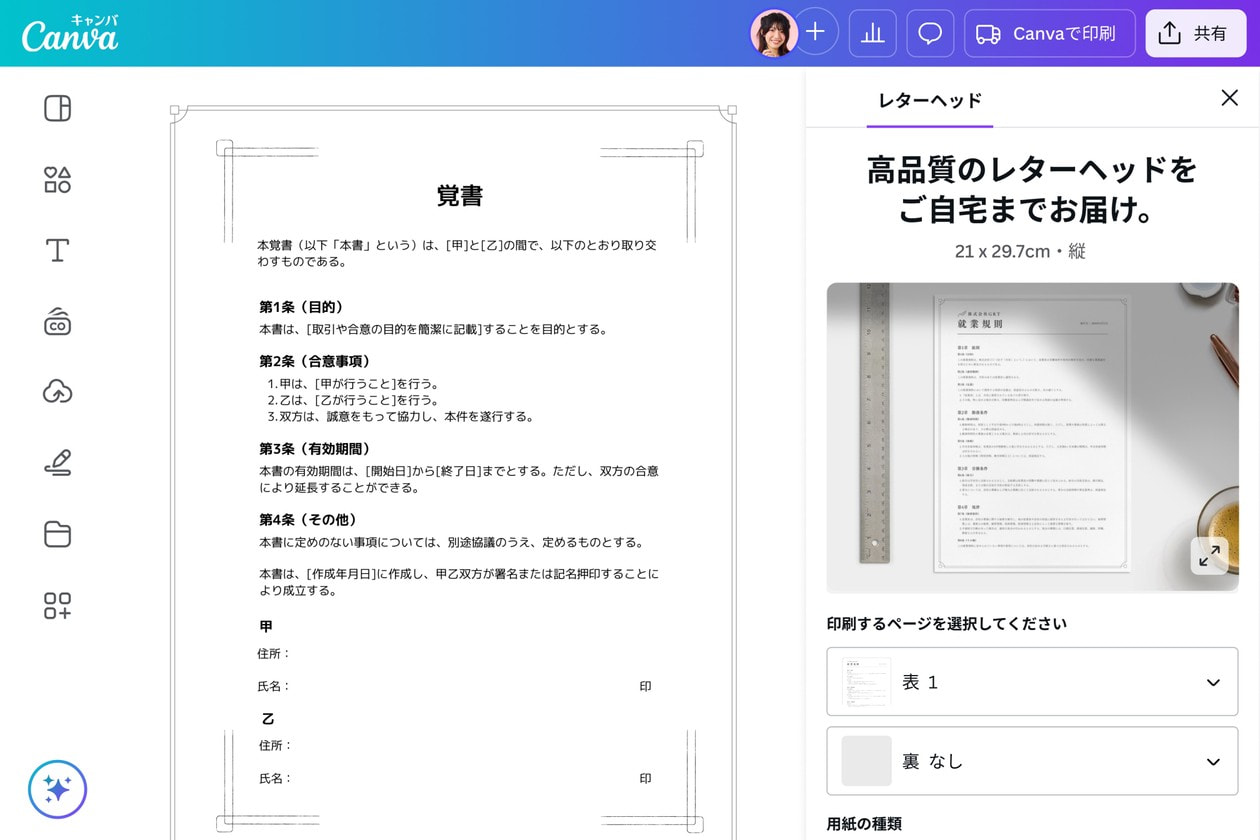Select the Elements sidebar icon
Image resolution: width=1260 pixels, height=840 pixels.
57,179
